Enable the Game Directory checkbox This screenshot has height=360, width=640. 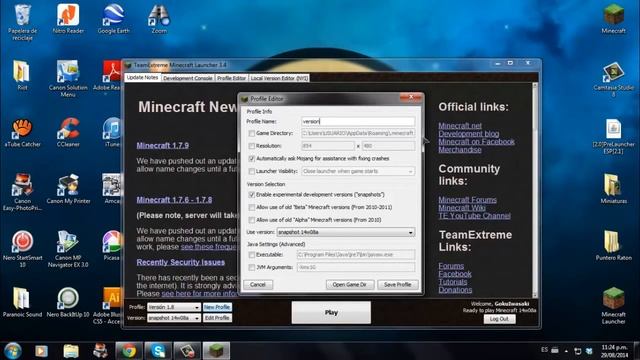(252, 133)
